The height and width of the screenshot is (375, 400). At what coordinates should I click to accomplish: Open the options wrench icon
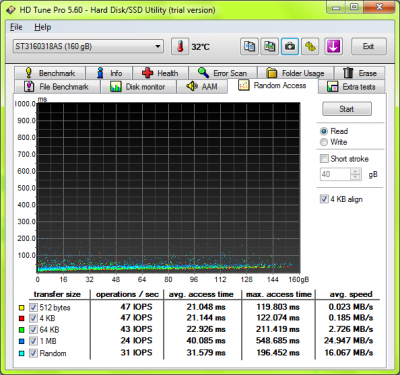(310, 46)
